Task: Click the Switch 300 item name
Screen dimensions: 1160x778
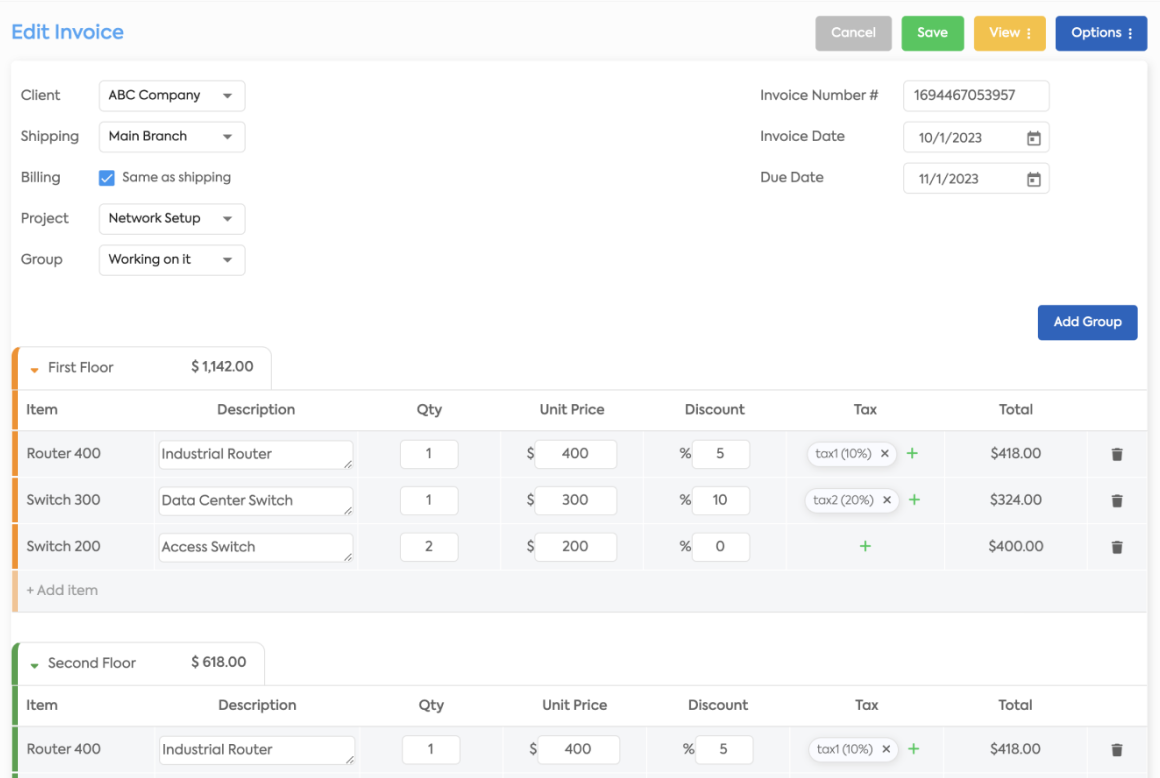Action: pyautogui.click(x=64, y=500)
